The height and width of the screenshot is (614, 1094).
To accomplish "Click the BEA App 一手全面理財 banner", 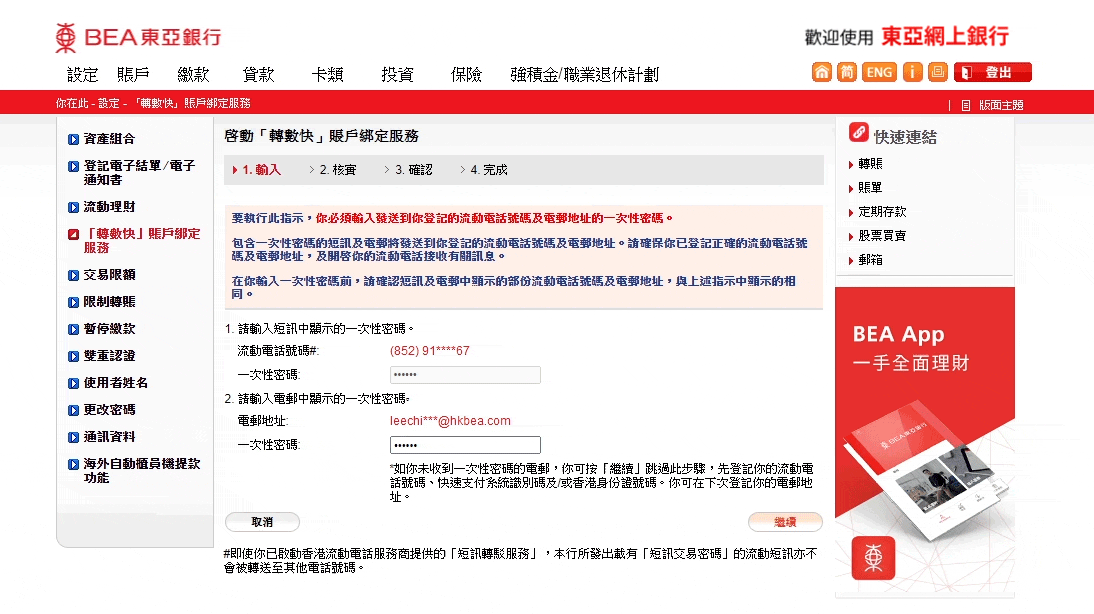I will pyautogui.click(x=924, y=442).
